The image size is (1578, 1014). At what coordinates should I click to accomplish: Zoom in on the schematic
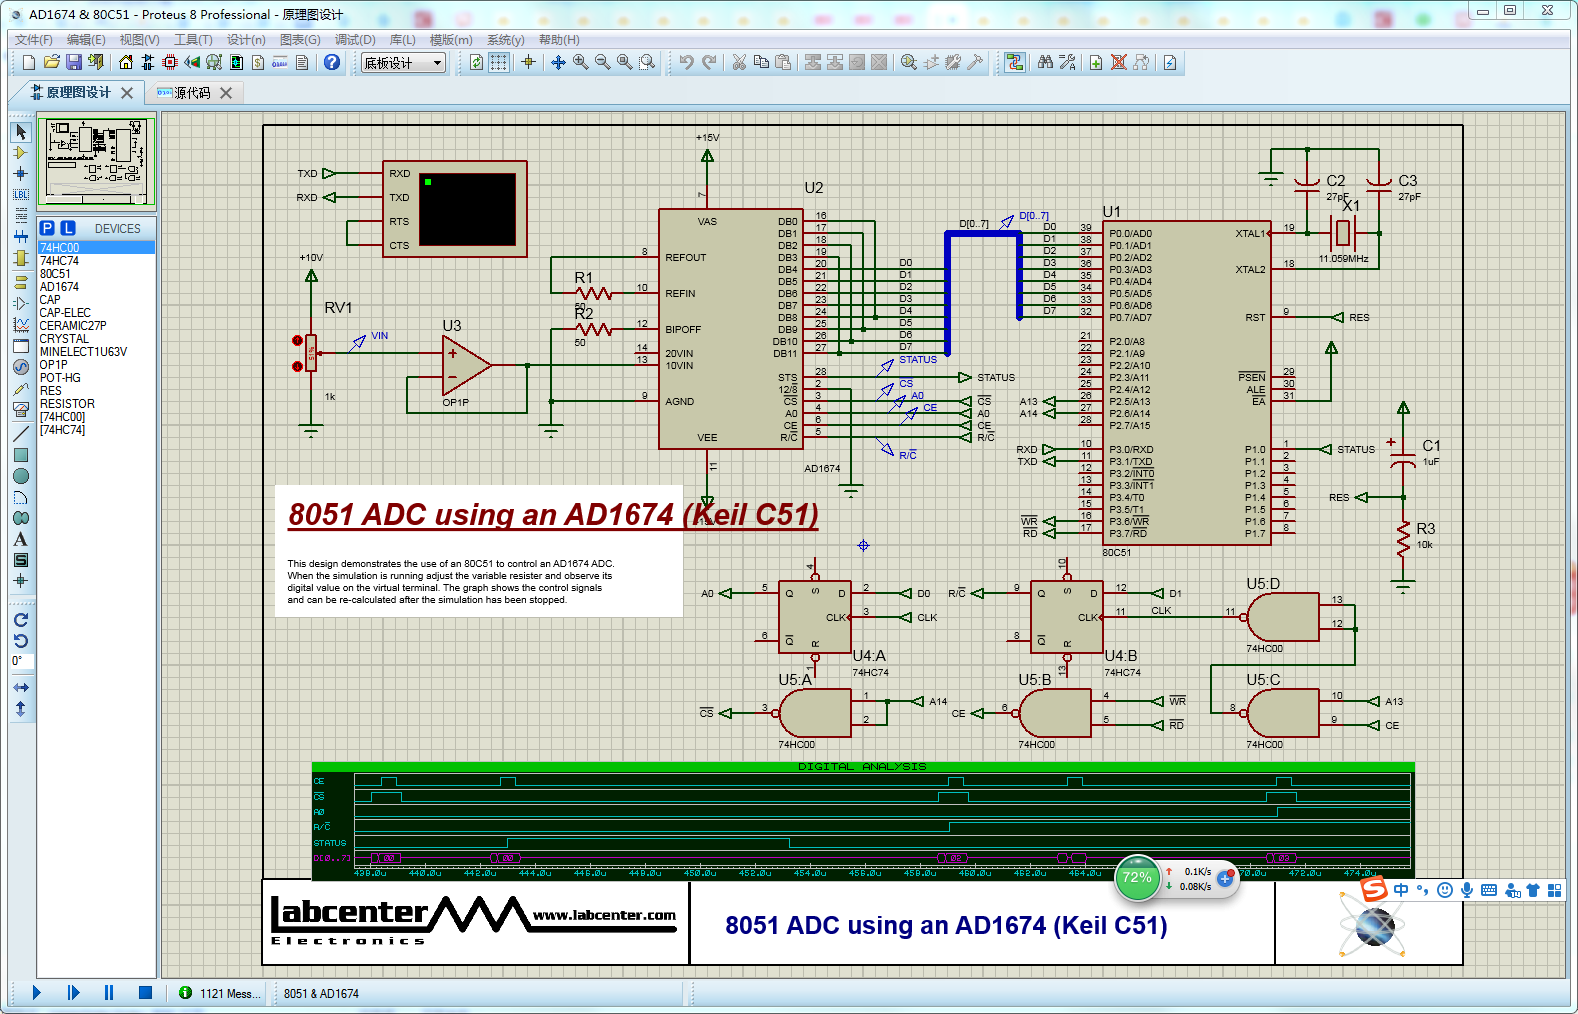click(580, 62)
